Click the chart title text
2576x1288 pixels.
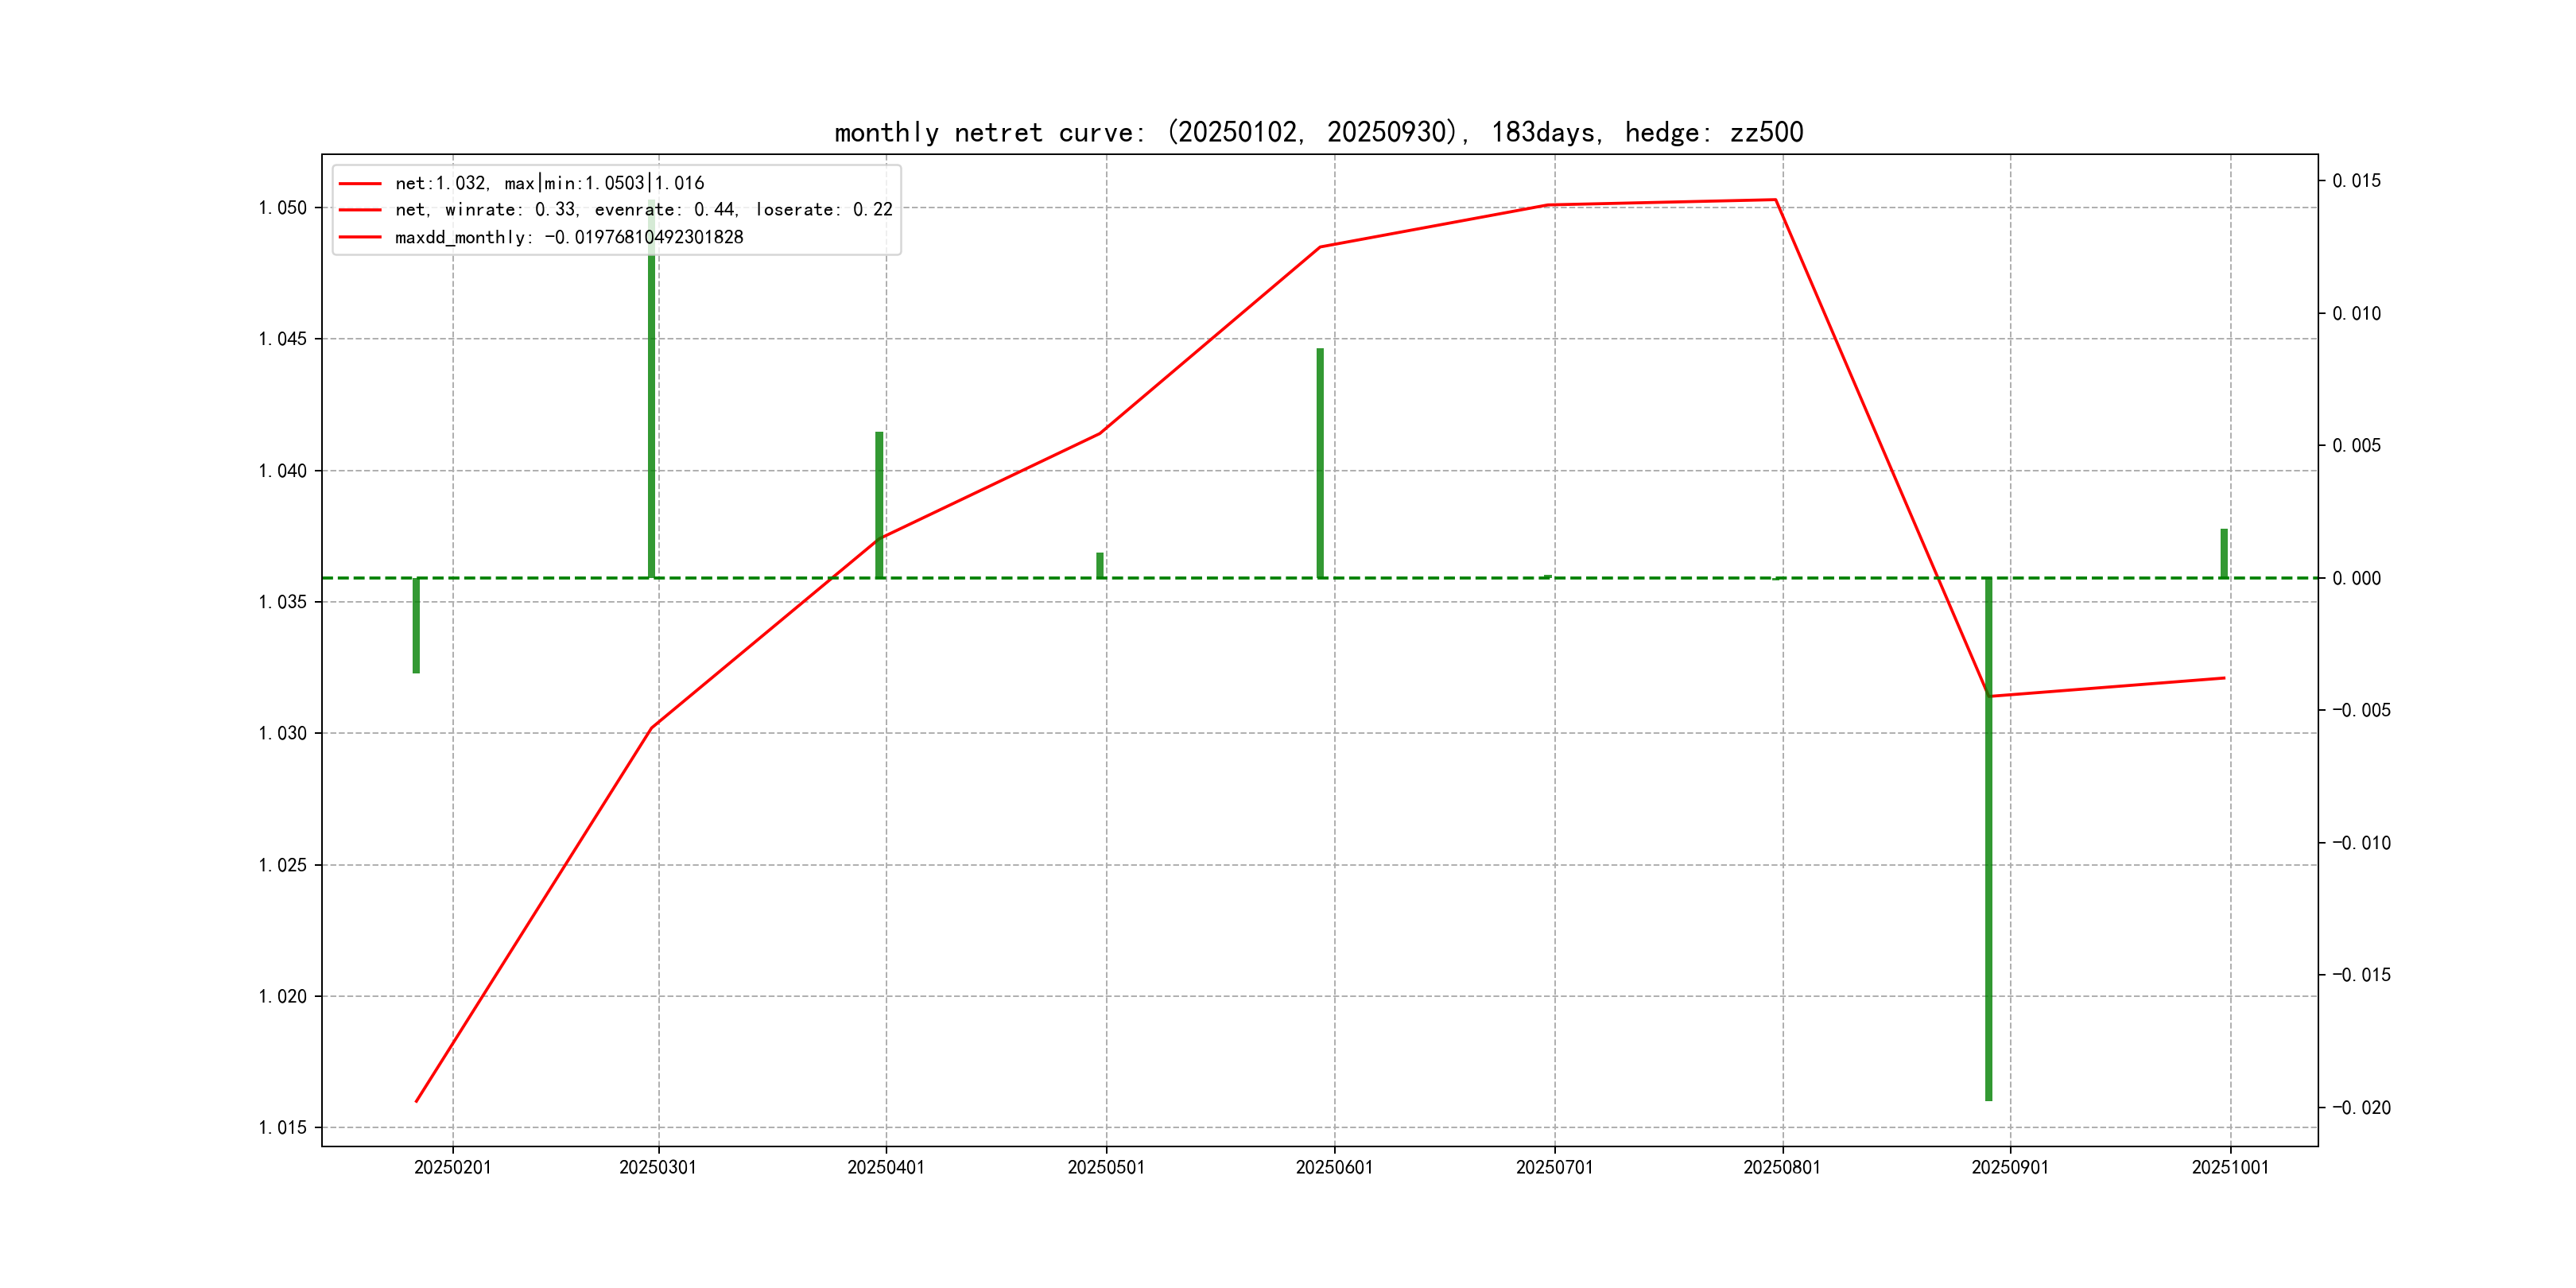point(1318,133)
